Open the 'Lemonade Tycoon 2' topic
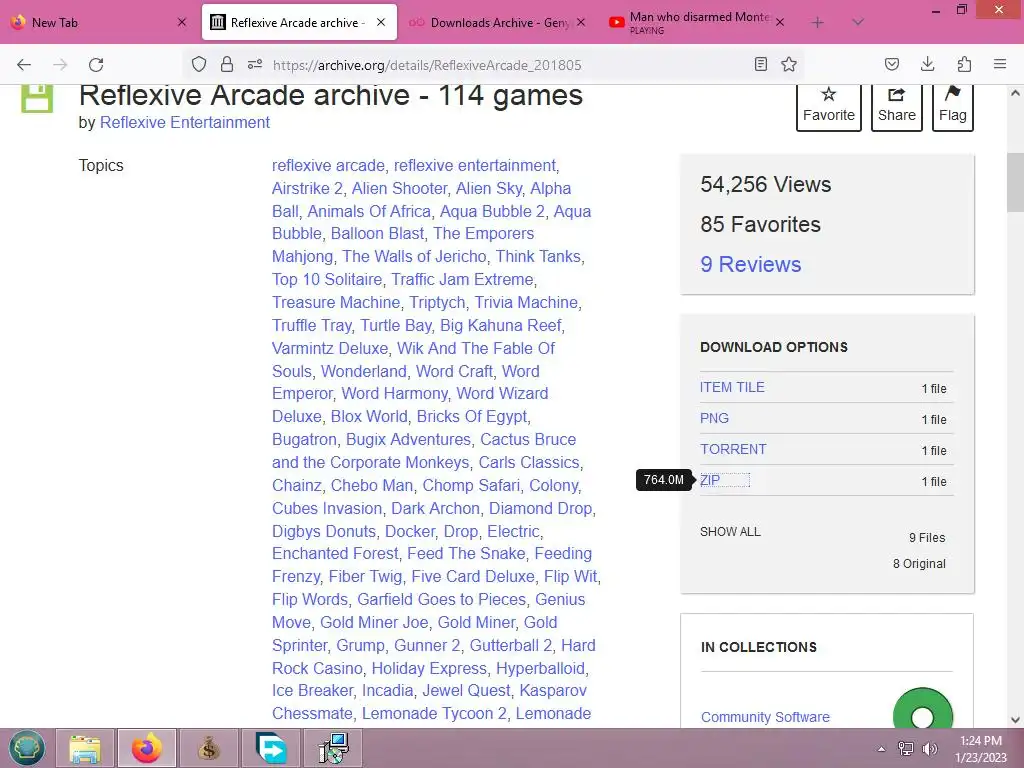The image size is (1024, 768). [x=434, y=713]
